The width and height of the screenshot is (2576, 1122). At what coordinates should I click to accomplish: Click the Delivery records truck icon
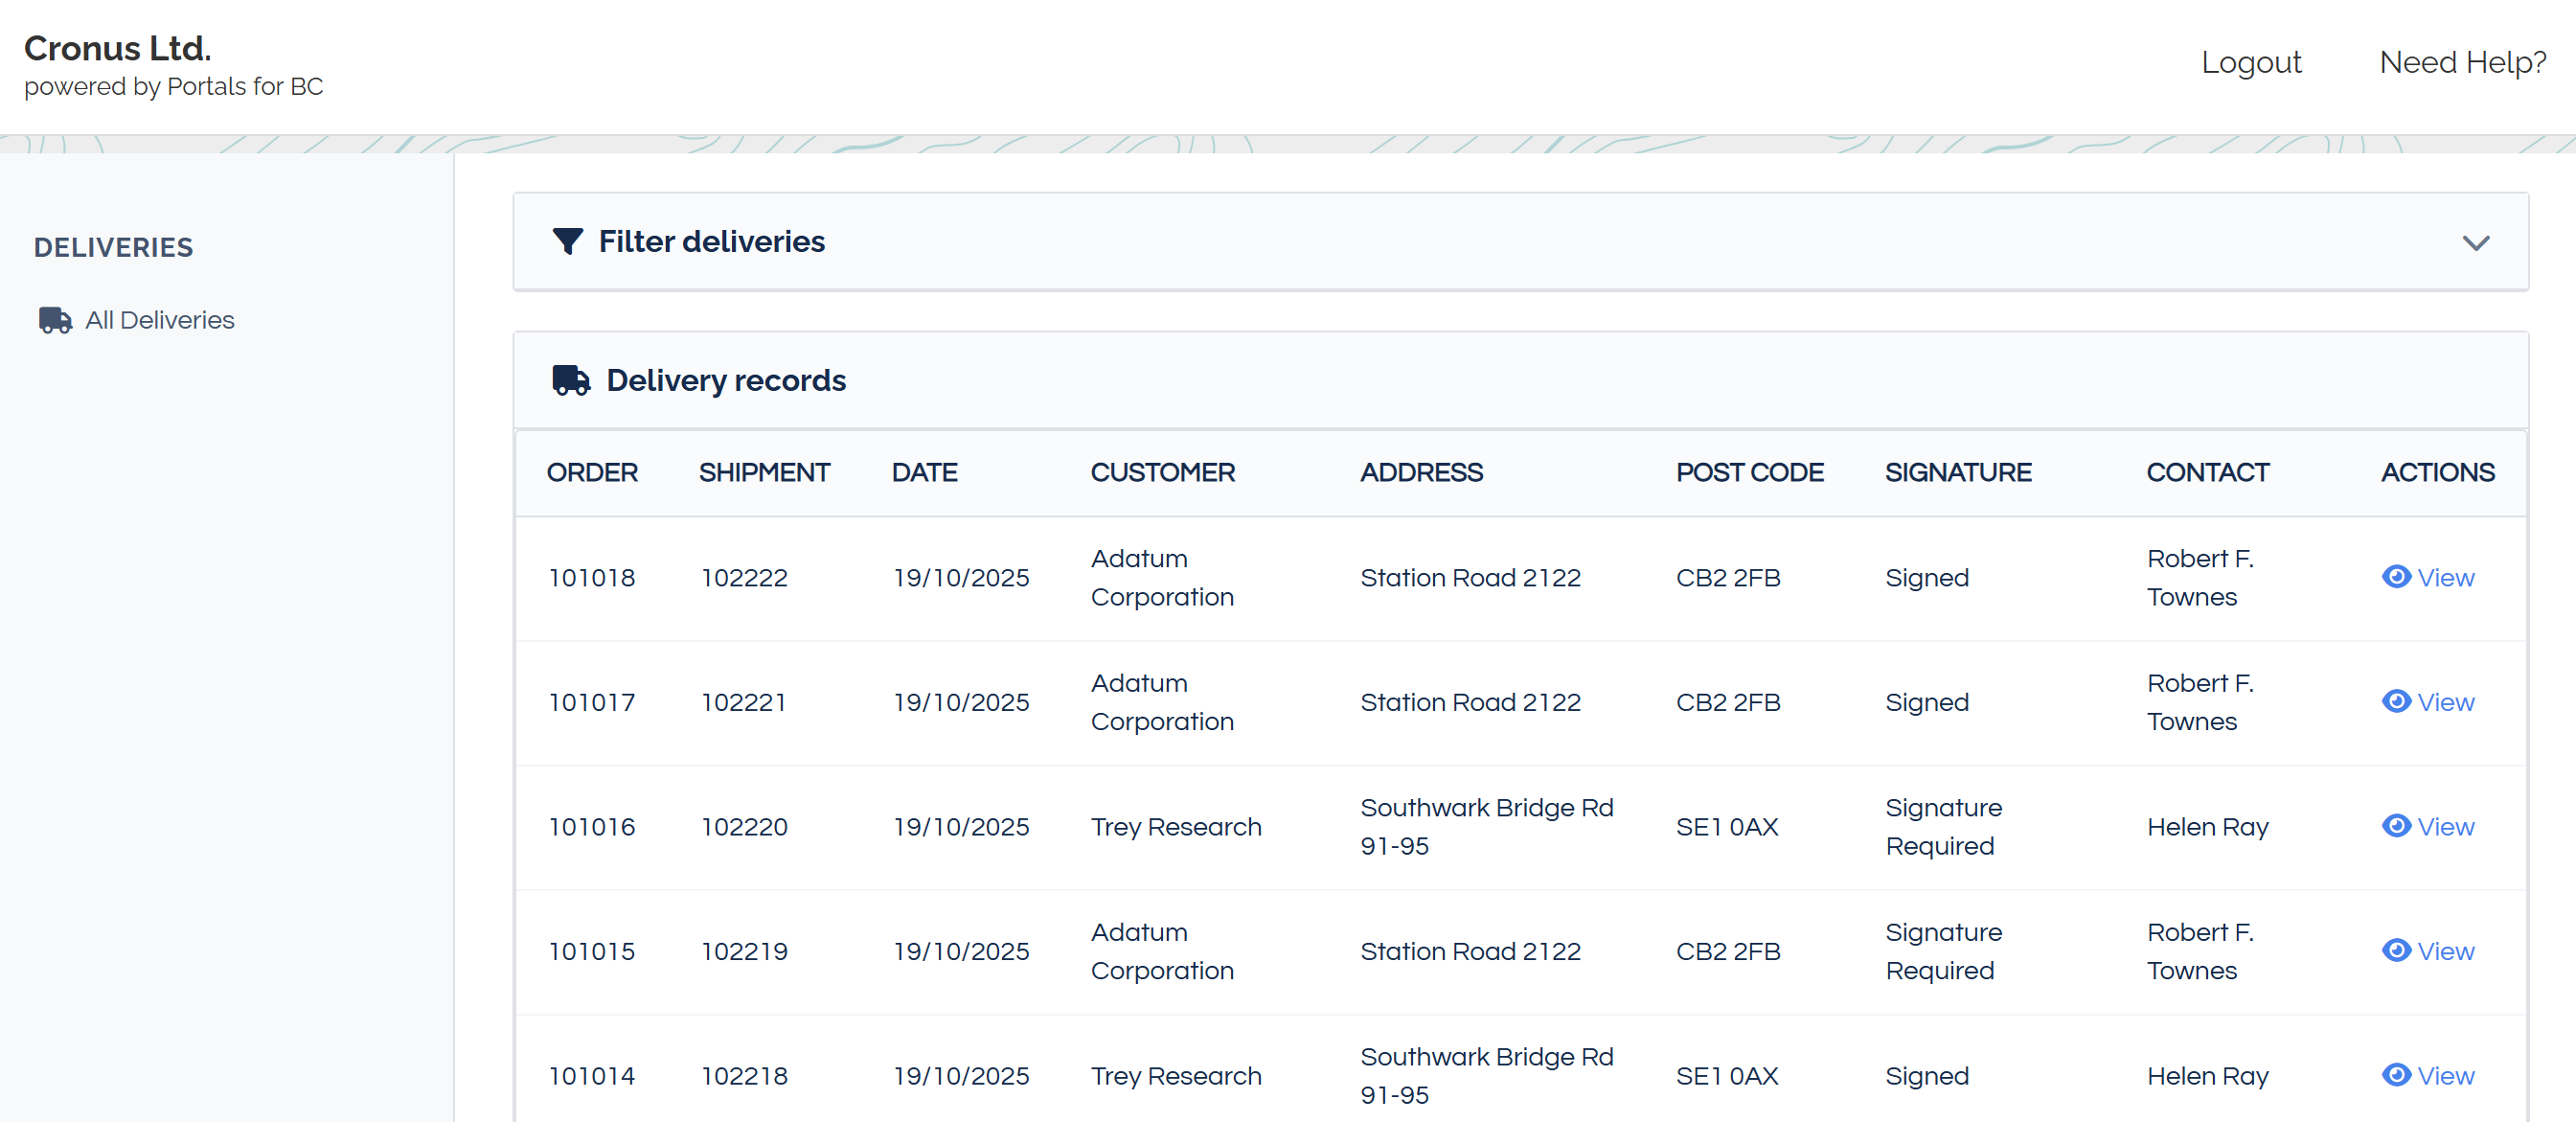[571, 380]
